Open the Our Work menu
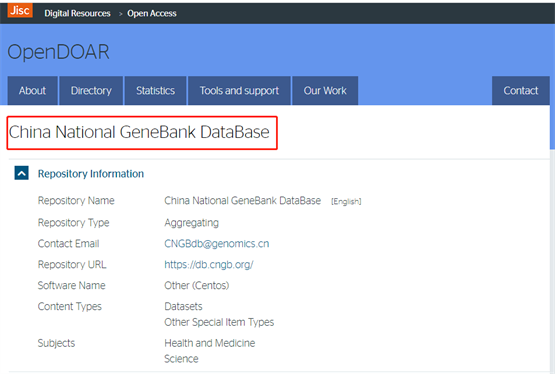The height and width of the screenshot is (374, 555). 325,91
